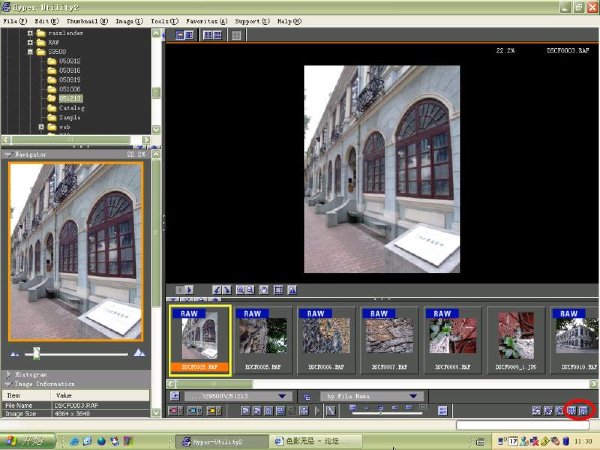Image resolution: width=600 pixels, height=450 pixels.
Task: Select the 050316 folder
Action: pyautogui.click(x=69, y=70)
